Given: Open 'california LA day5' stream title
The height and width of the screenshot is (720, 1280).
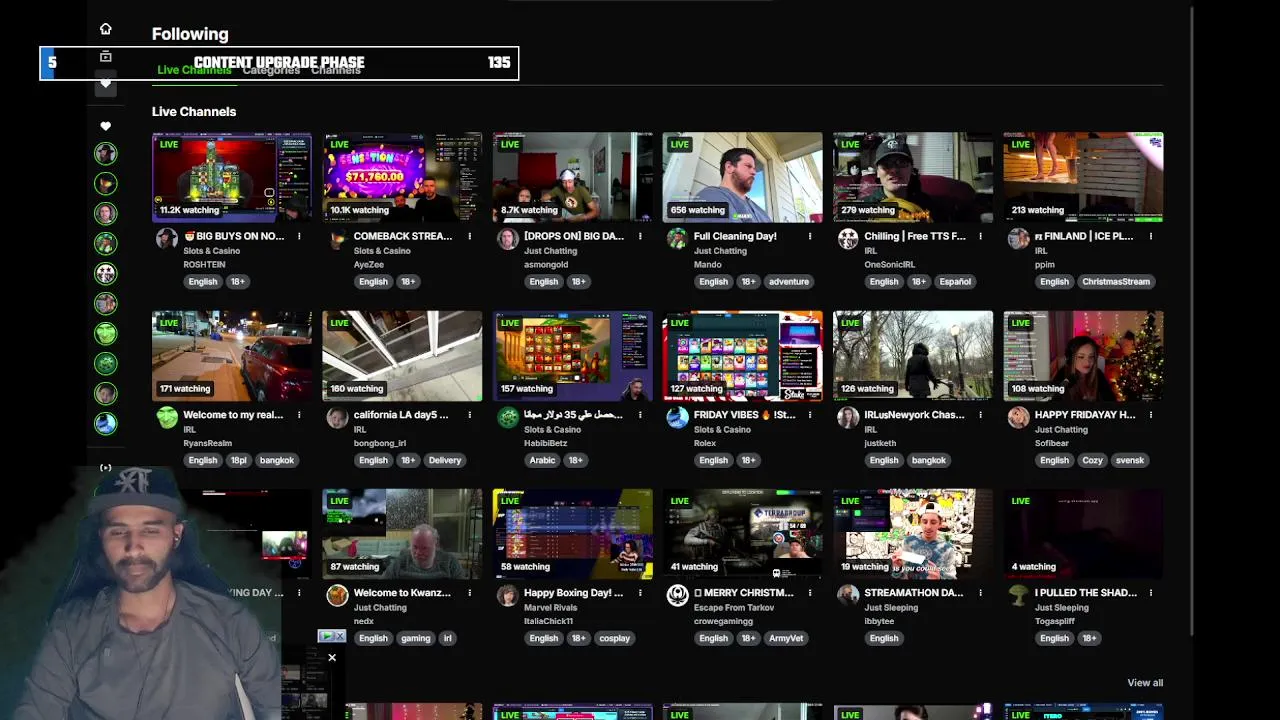Looking at the screenshot, I should [401, 415].
